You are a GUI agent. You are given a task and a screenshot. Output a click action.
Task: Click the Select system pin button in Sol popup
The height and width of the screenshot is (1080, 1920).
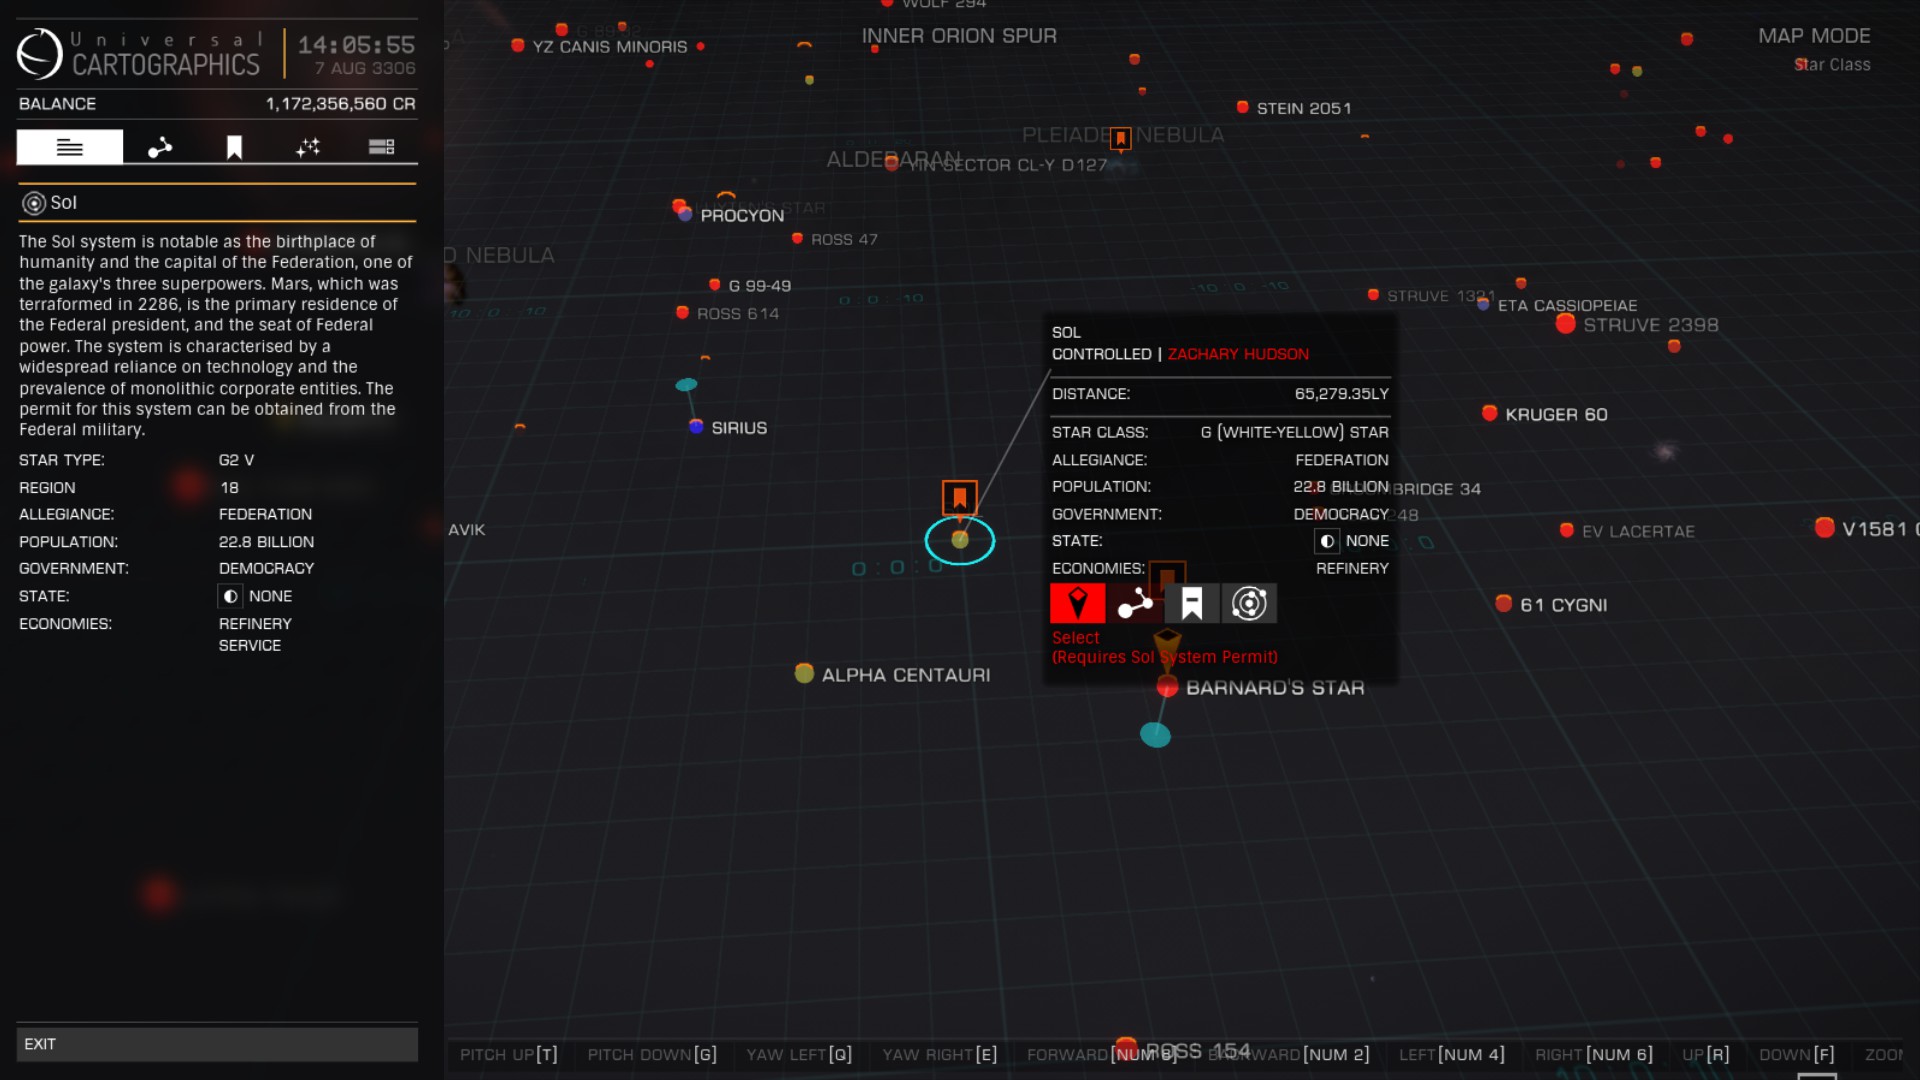1077,603
